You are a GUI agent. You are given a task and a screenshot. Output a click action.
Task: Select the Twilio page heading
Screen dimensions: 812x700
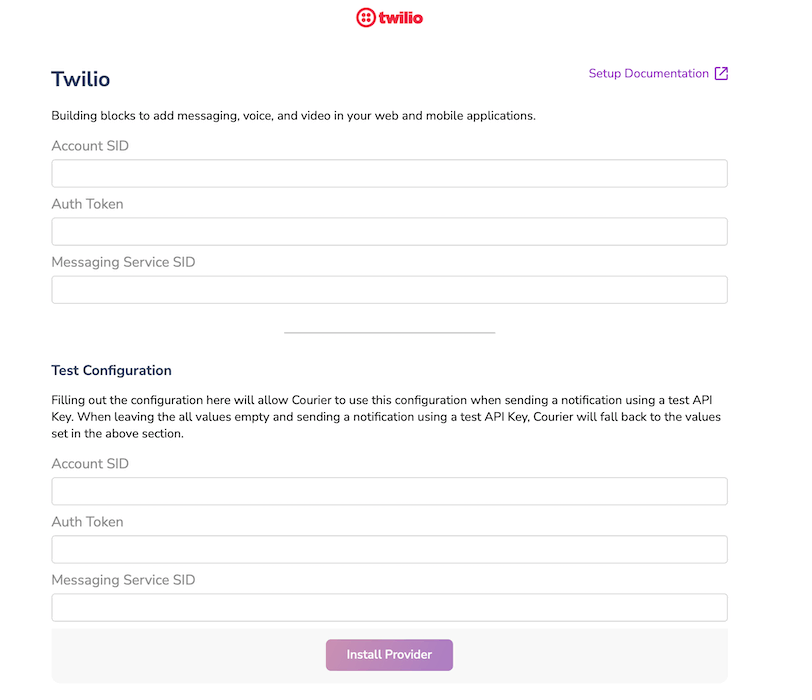pyautogui.click(x=80, y=79)
